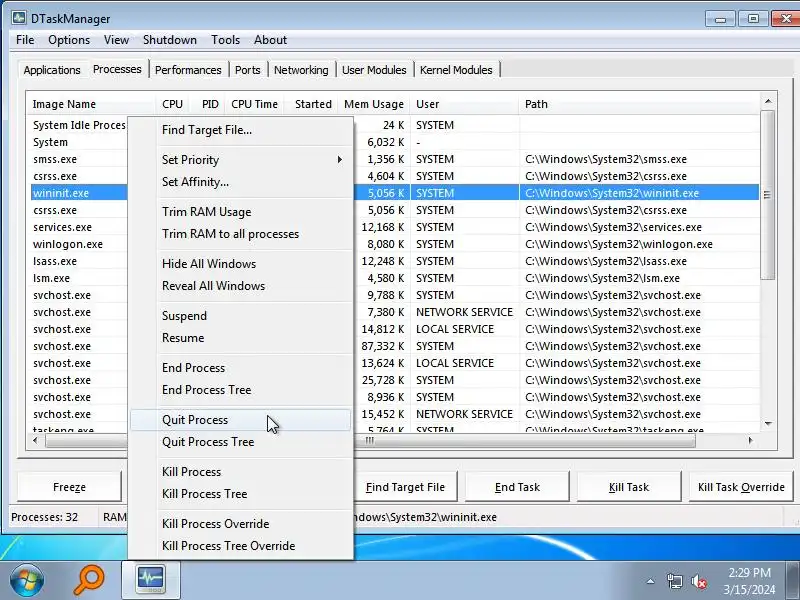Sort by Mem Usage column header
Image resolution: width=800 pixels, height=600 pixels.
pos(374,104)
